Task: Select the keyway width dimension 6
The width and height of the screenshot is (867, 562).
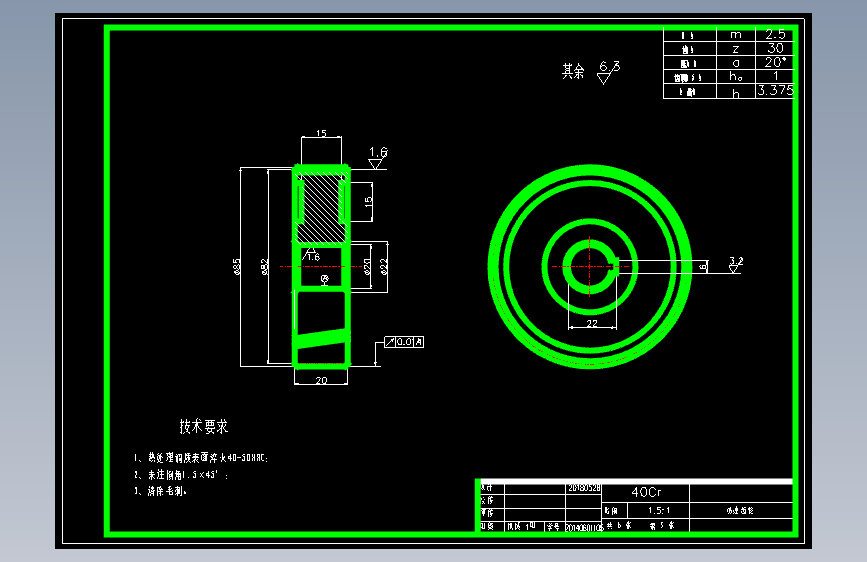Action: [x=703, y=267]
